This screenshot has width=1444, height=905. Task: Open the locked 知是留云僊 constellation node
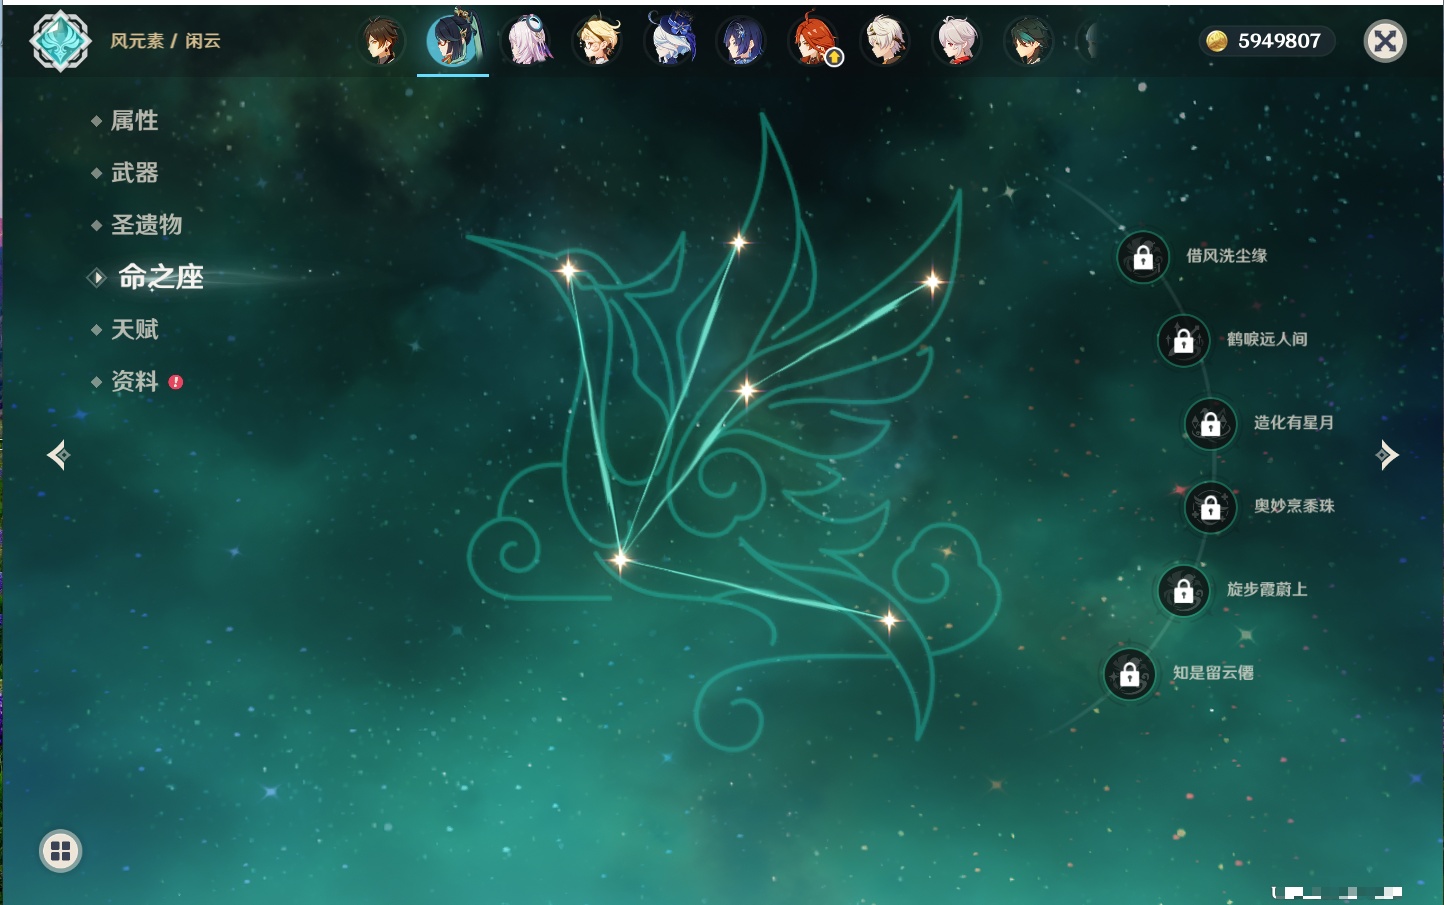[x=1129, y=674]
